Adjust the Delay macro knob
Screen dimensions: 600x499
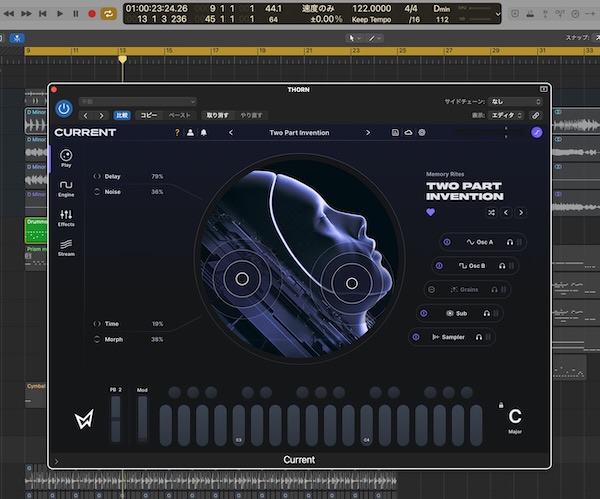coord(97,176)
